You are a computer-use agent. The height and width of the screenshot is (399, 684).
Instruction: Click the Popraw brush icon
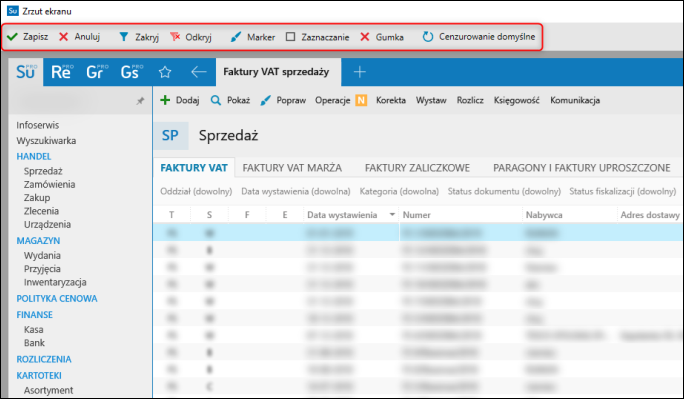point(265,101)
